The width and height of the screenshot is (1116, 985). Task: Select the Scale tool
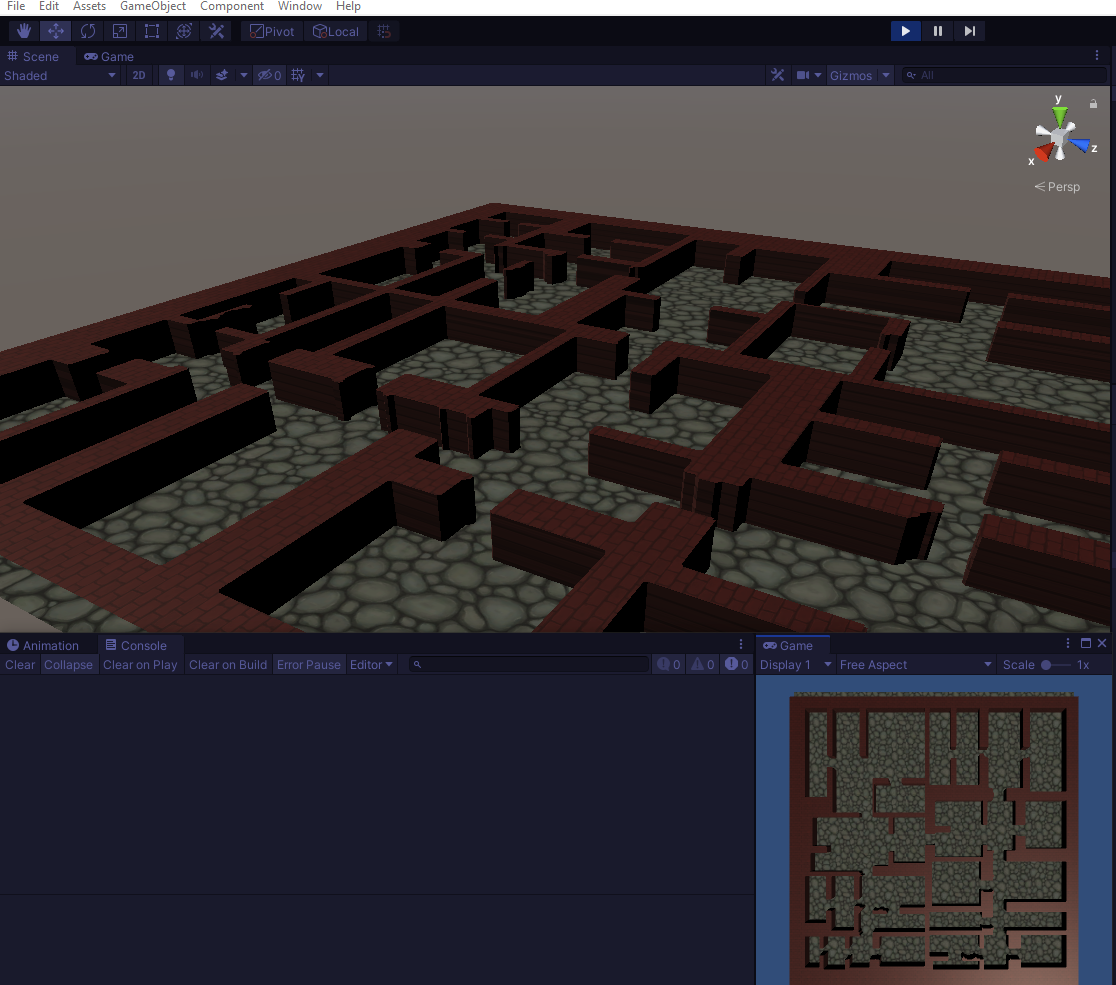pos(120,31)
